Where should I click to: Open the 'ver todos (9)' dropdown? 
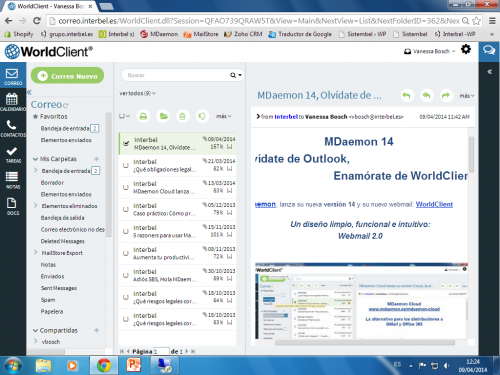(x=138, y=93)
